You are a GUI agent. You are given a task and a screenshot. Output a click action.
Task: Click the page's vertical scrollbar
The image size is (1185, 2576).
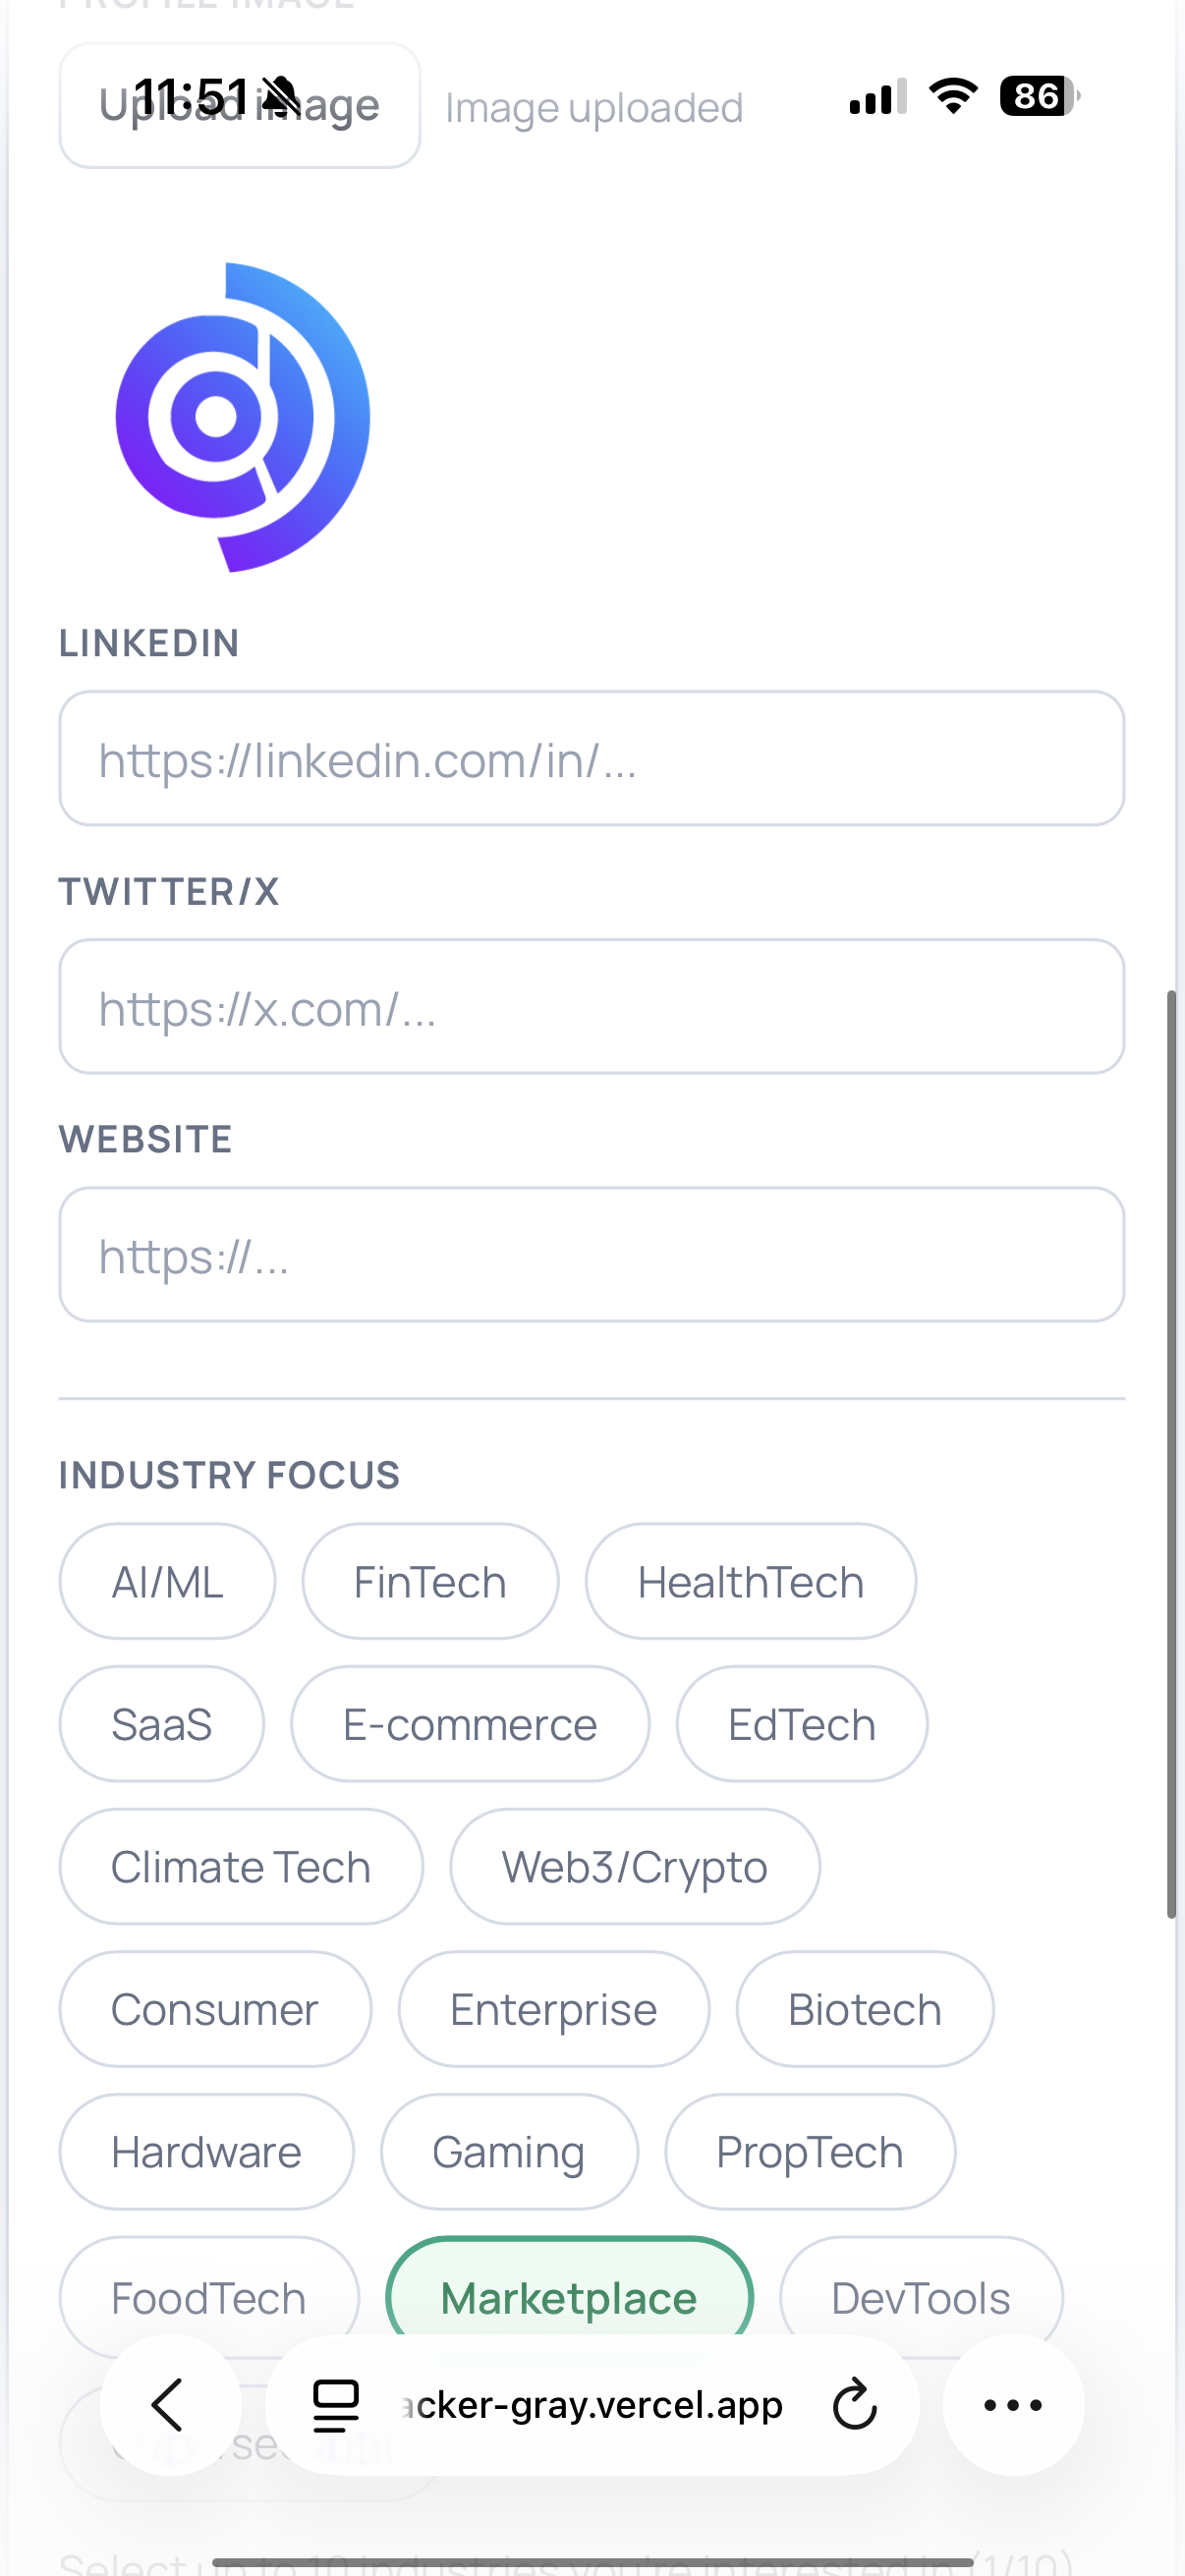point(1171,1453)
